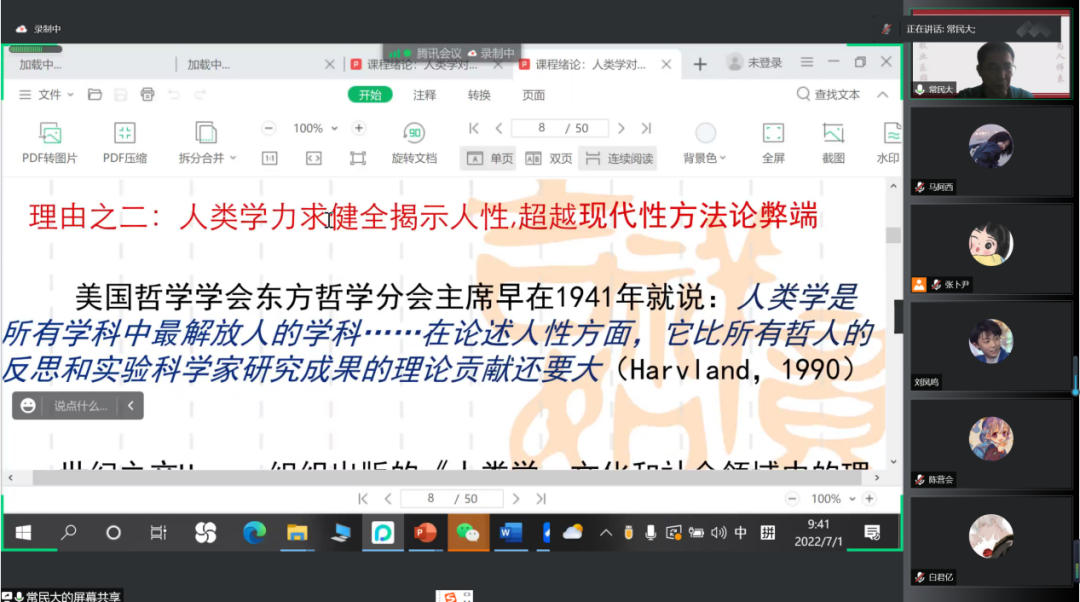Open the 文件 menu dropdown
This screenshot has width=1080, height=602.
click(48, 95)
